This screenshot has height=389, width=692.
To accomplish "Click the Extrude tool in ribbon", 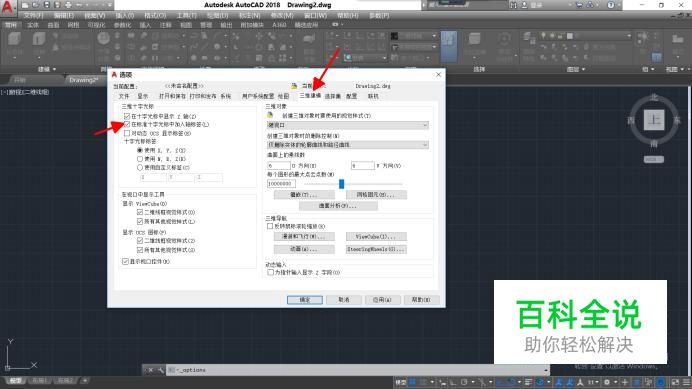I will (x=39, y=39).
